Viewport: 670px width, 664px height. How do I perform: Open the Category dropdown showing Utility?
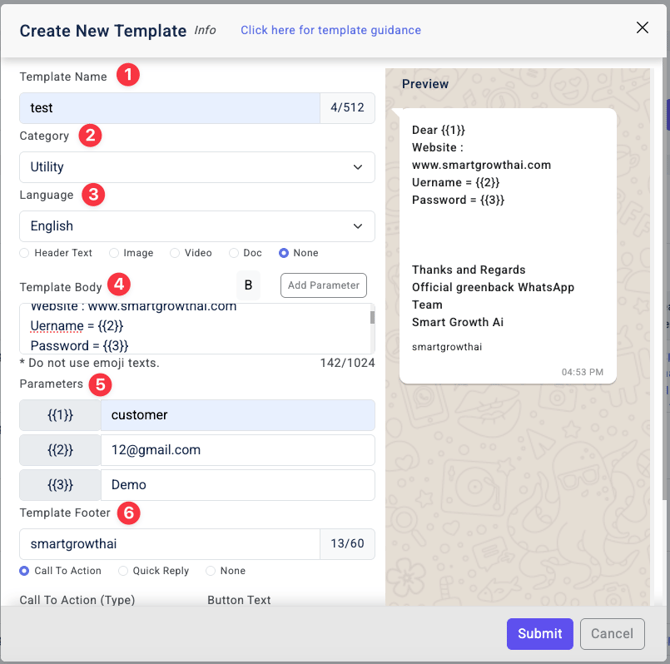197,167
